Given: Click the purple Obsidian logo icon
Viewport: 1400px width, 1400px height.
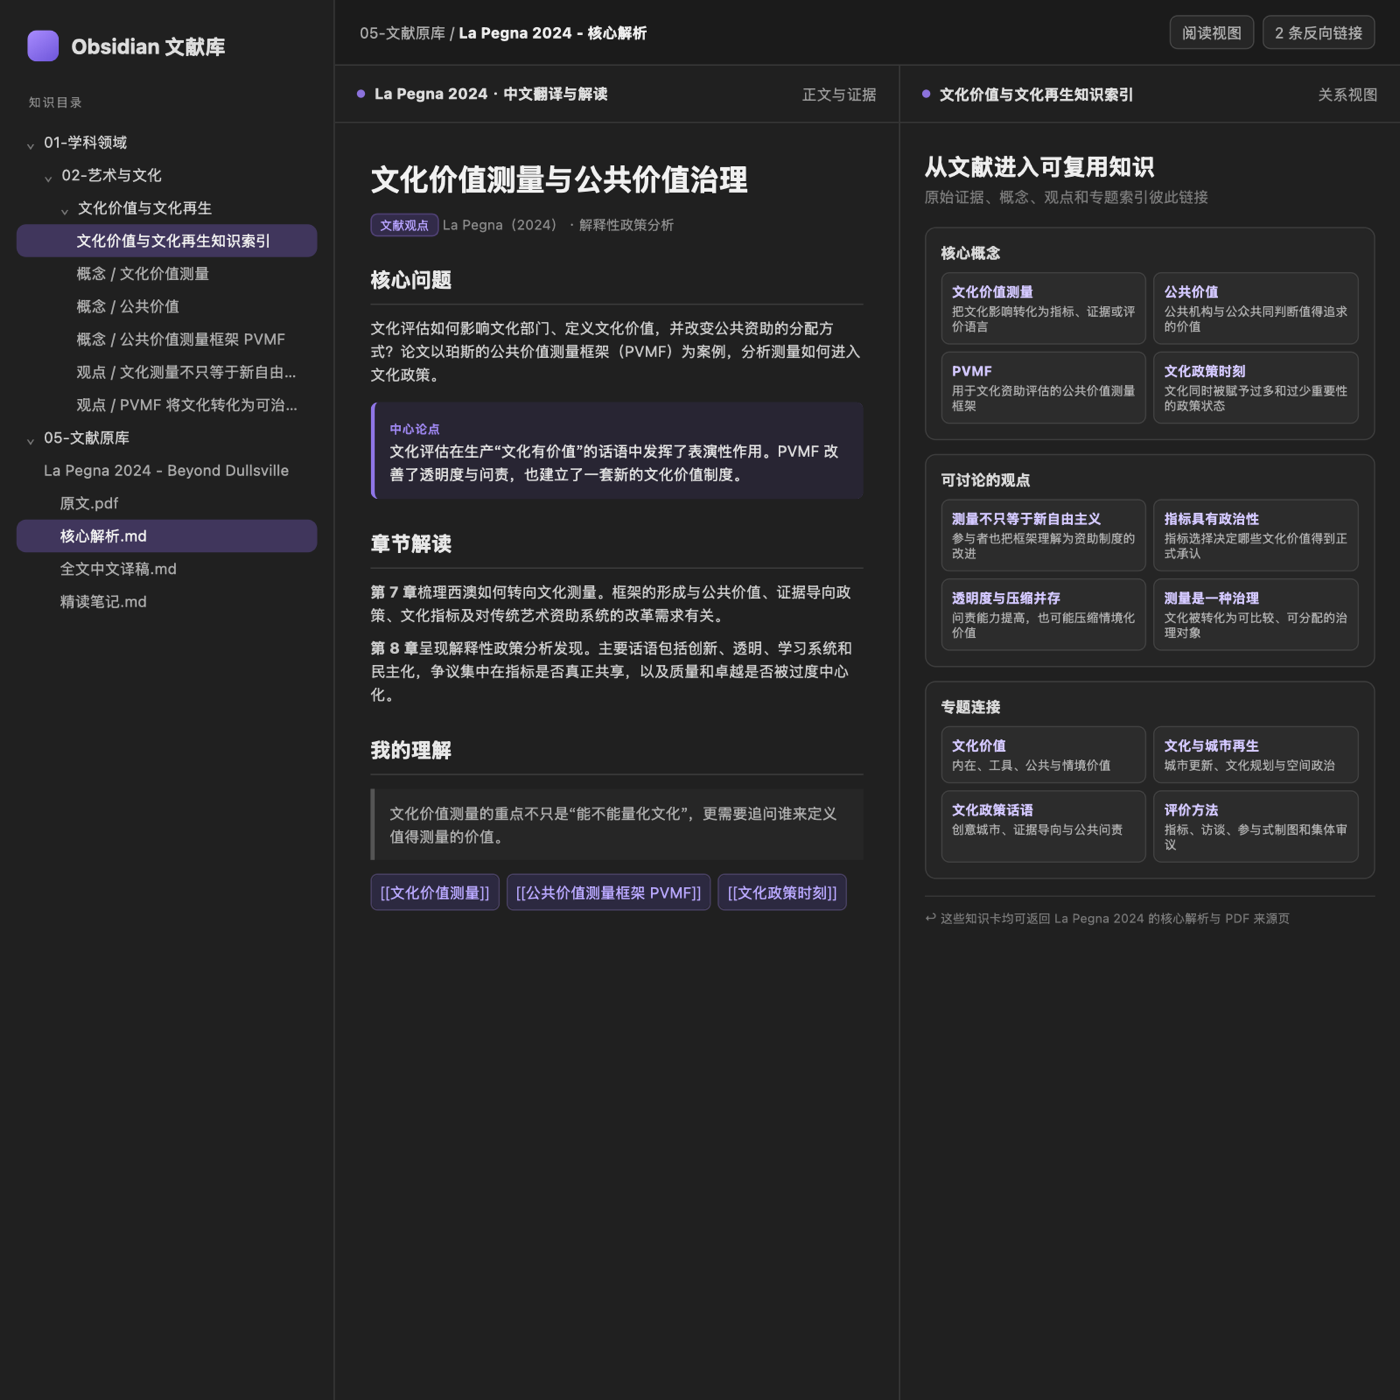Looking at the screenshot, I should (43, 46).
